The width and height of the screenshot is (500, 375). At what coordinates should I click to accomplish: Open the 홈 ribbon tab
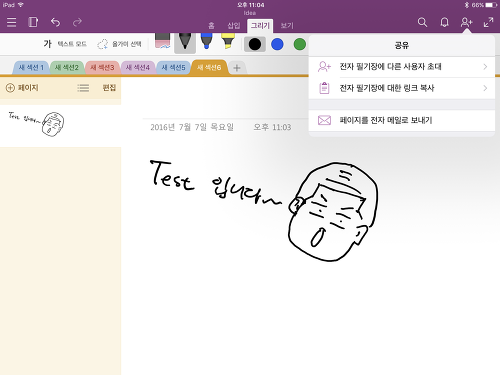pyautogui.click(x=211, y=26)
